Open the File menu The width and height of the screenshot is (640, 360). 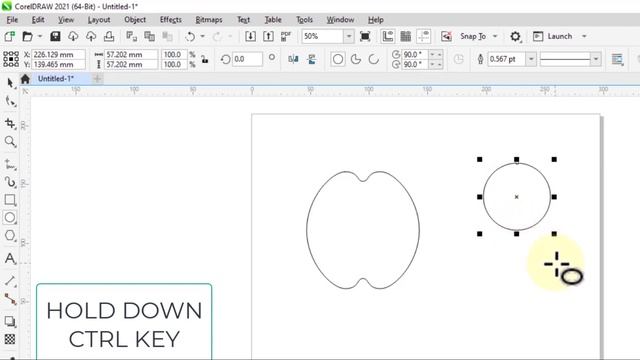point(12,20)
